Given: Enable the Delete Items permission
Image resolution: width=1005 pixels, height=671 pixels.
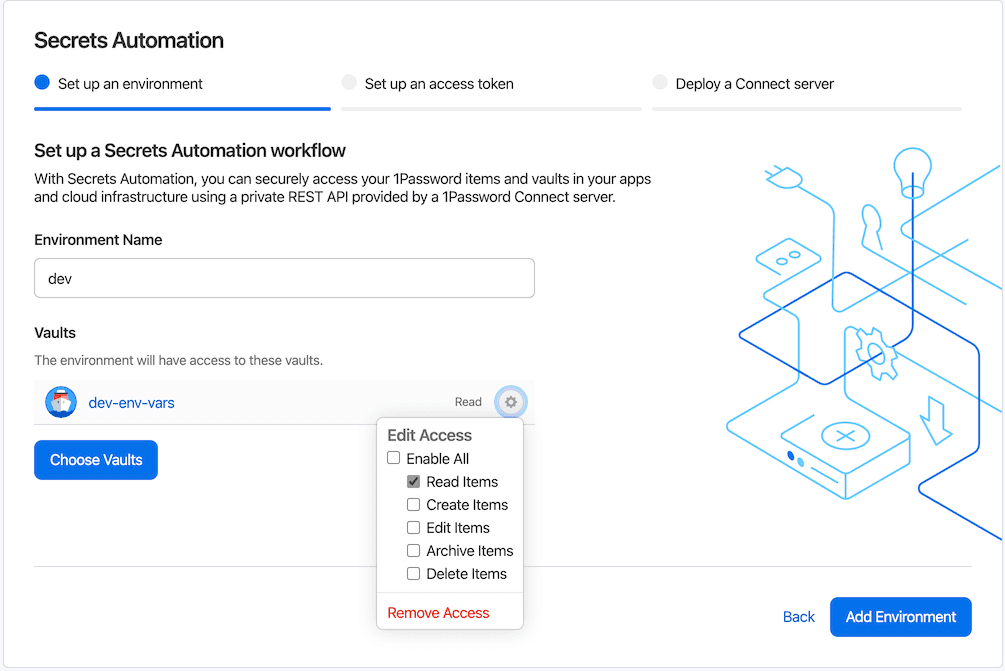Looking at the screenshot, I should pos(413,573).
